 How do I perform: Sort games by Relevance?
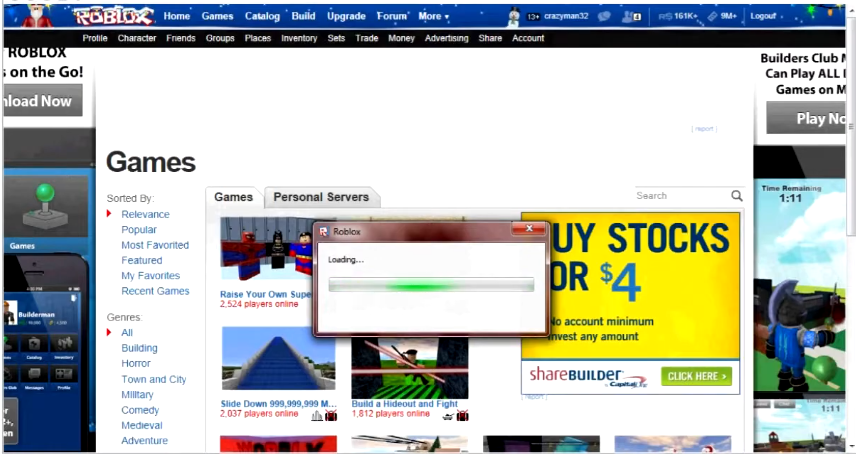(x=145, y=214)
